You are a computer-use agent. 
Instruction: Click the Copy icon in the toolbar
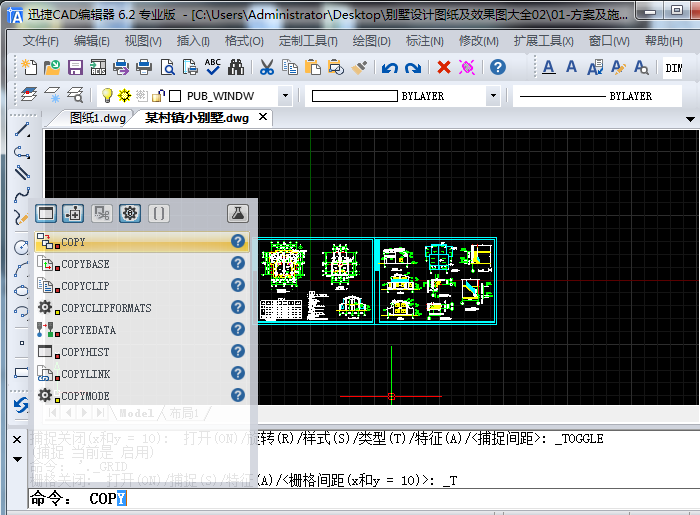point(290,67)
